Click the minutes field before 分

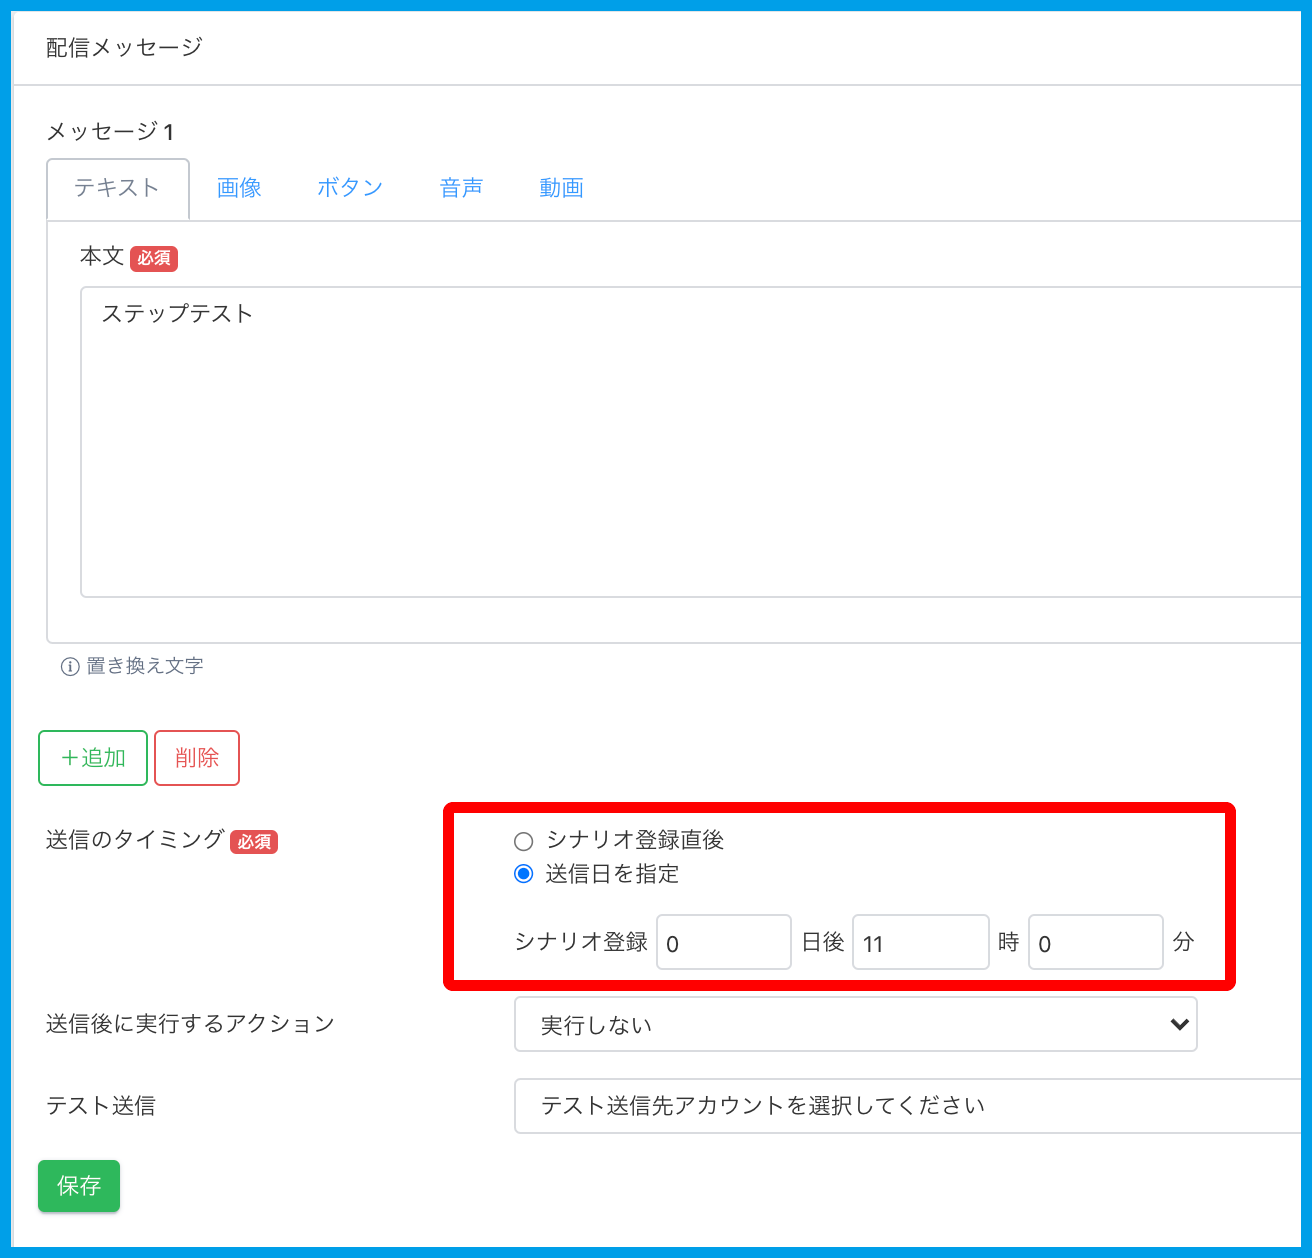tap(1095, 942)
